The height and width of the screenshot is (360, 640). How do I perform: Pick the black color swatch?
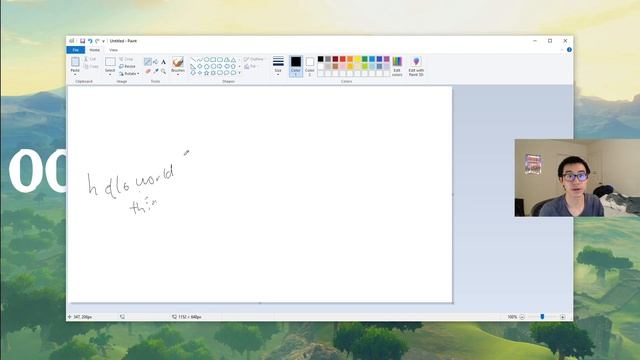click(x=320, y=59)
